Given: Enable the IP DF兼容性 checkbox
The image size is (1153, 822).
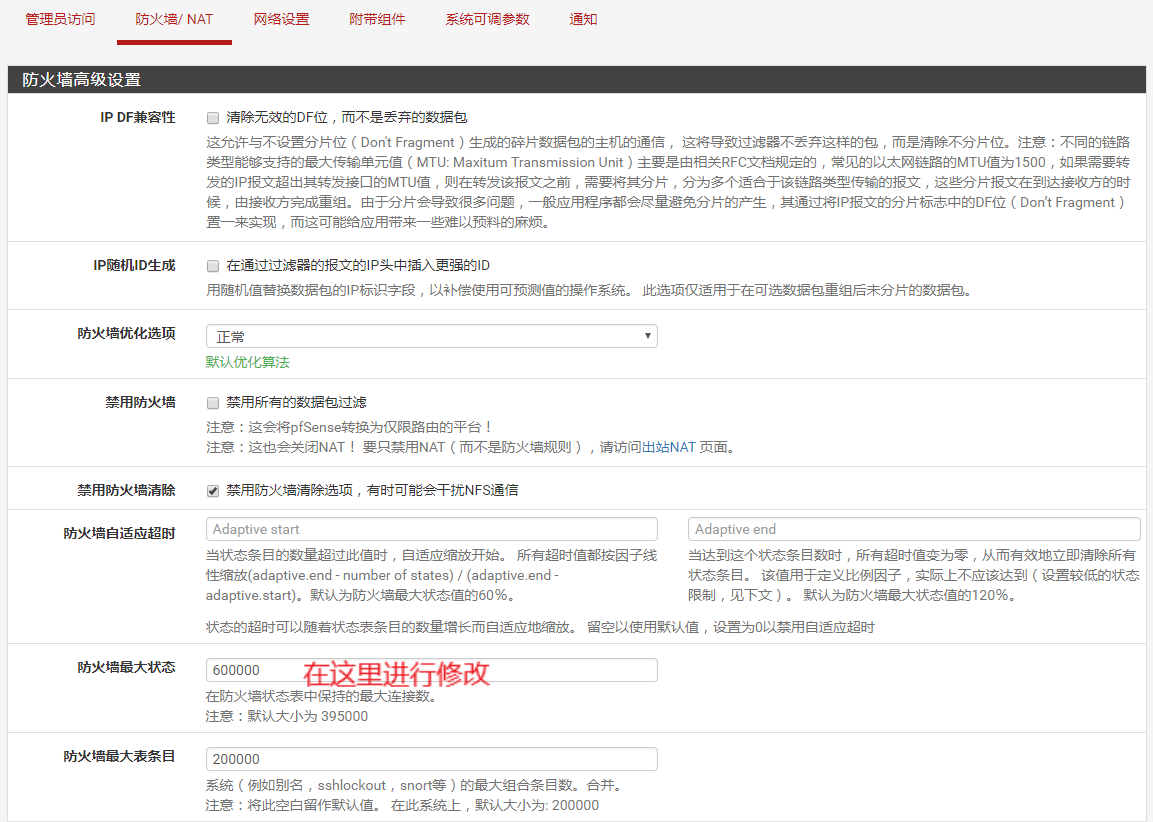Looking at the screenshot, I should click(x=213, y=118).
